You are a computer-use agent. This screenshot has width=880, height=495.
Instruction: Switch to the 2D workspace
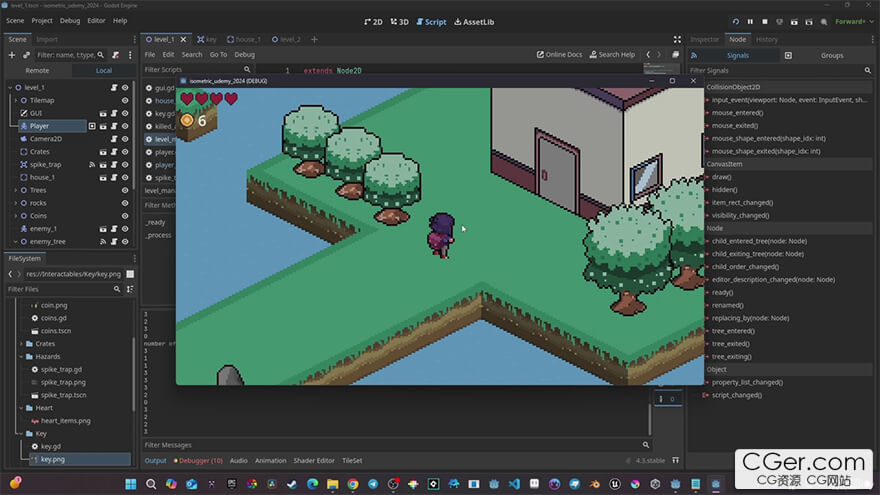(373, 22)
